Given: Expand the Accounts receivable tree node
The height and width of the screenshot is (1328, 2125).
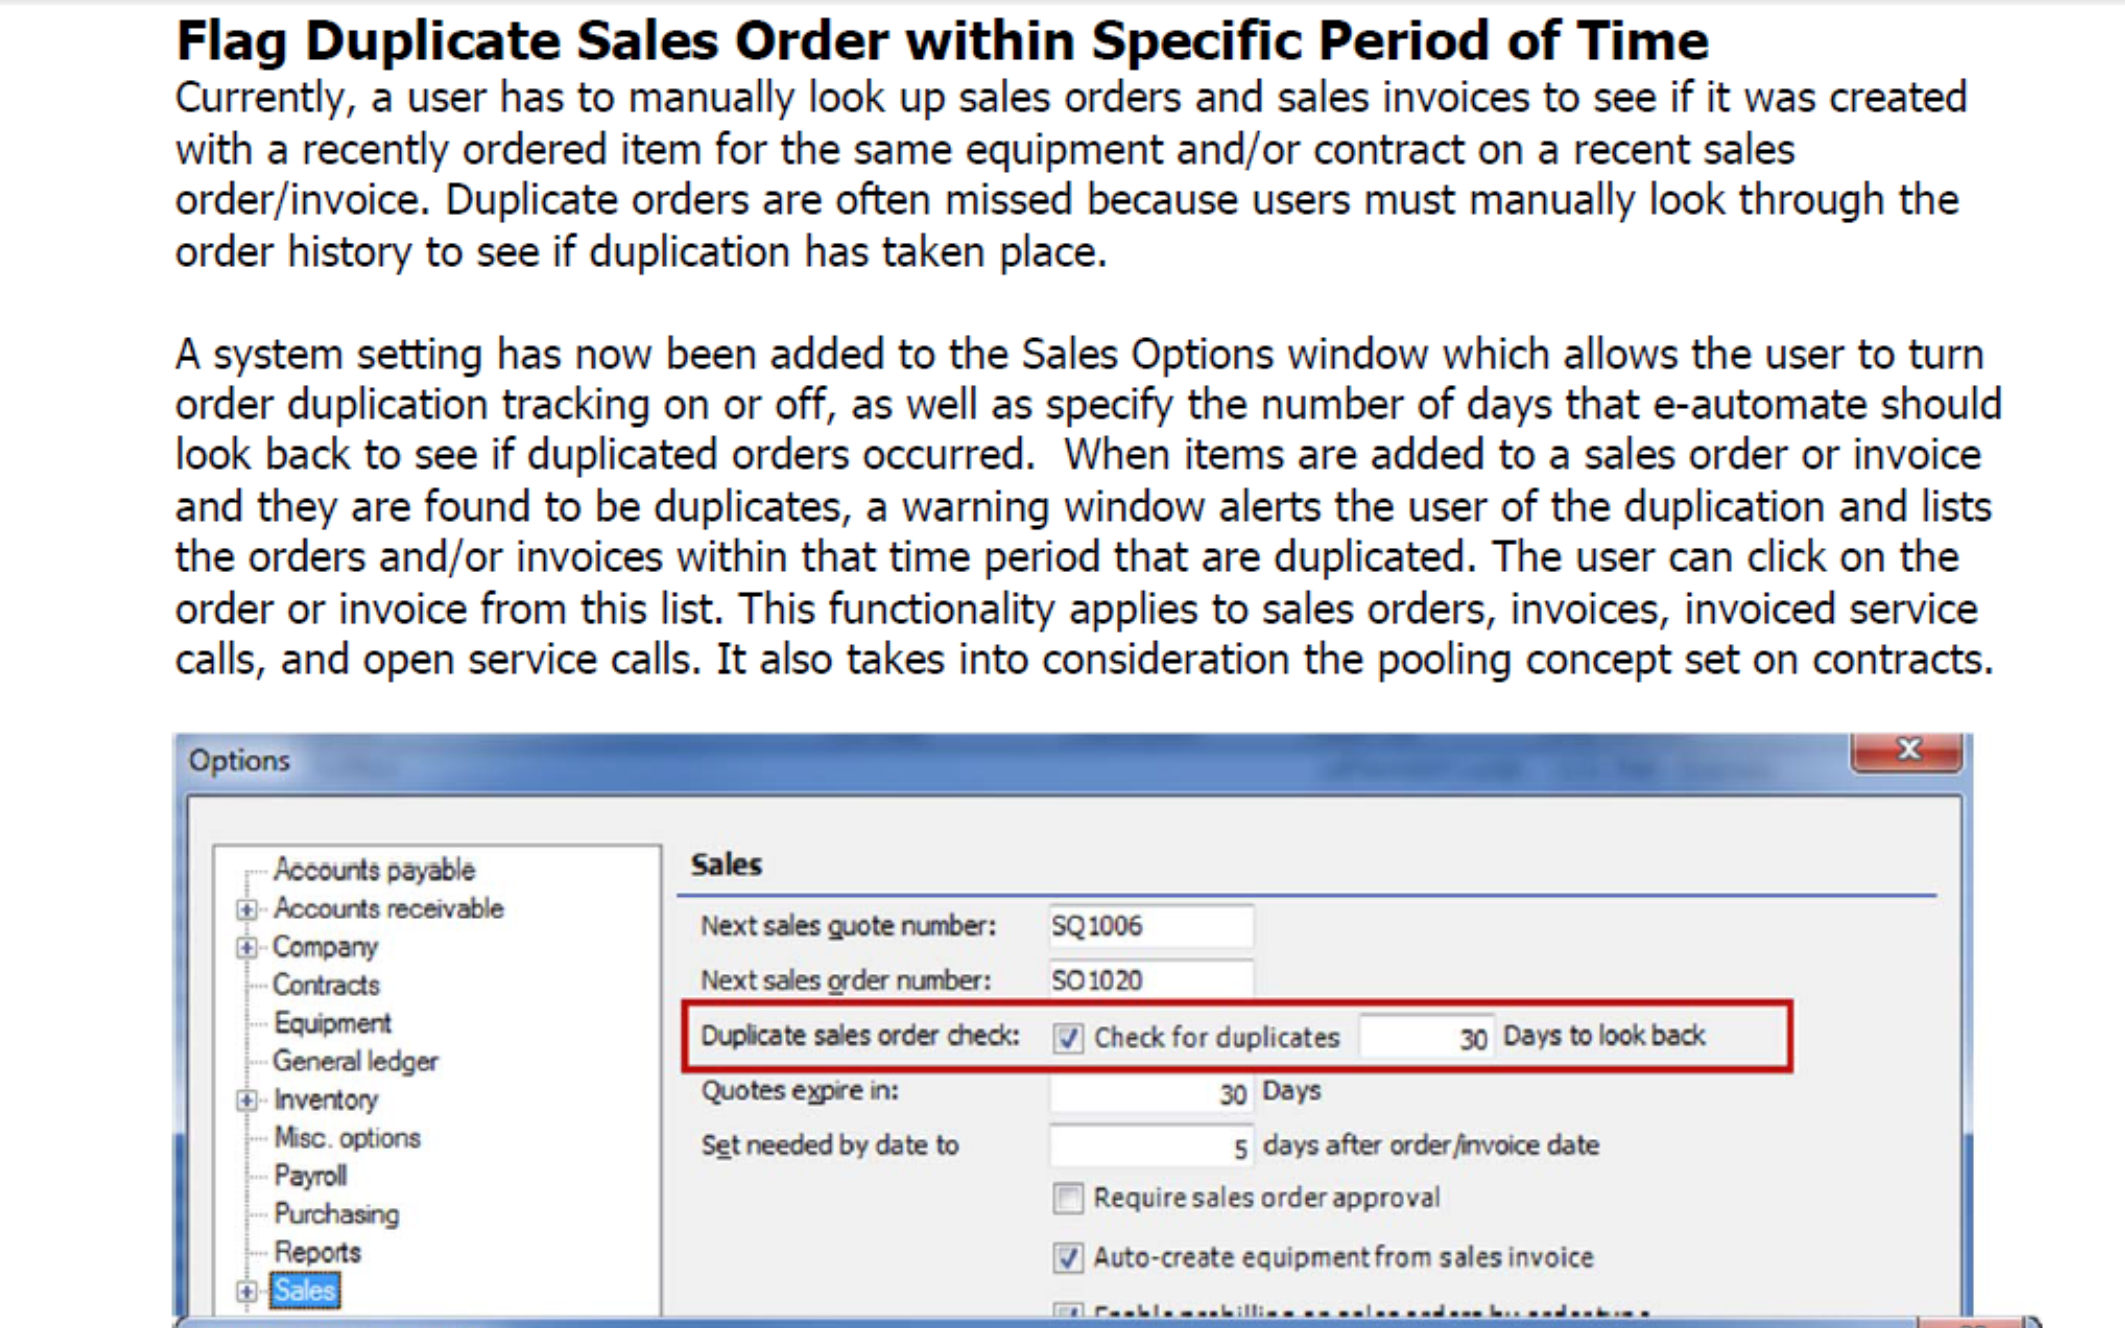Looking at the screenshot, I should coord(246,910).
